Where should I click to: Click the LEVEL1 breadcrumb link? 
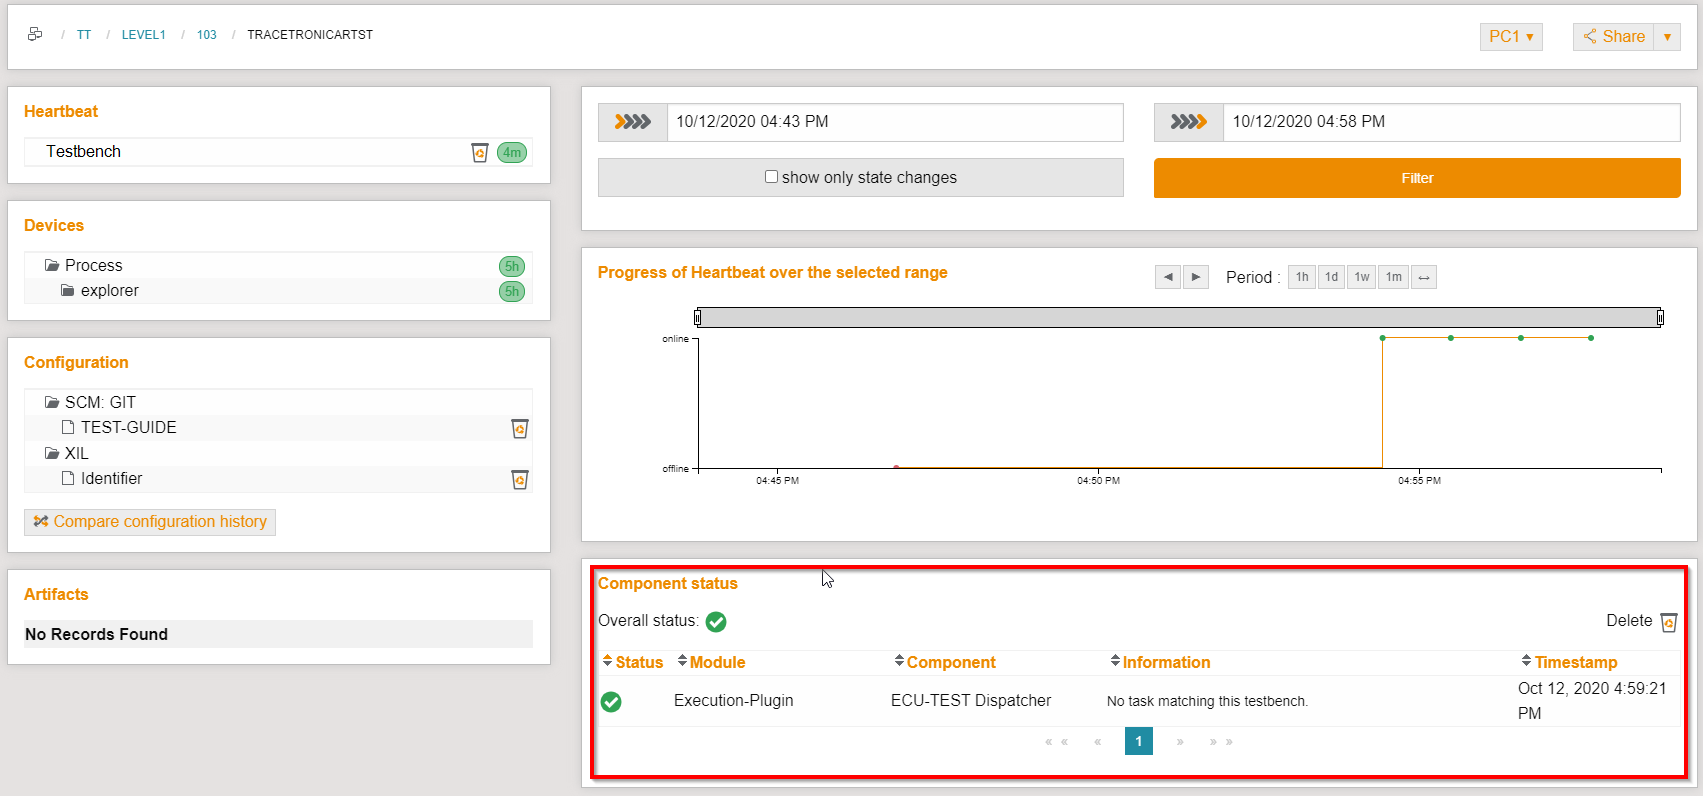[143, 35]
